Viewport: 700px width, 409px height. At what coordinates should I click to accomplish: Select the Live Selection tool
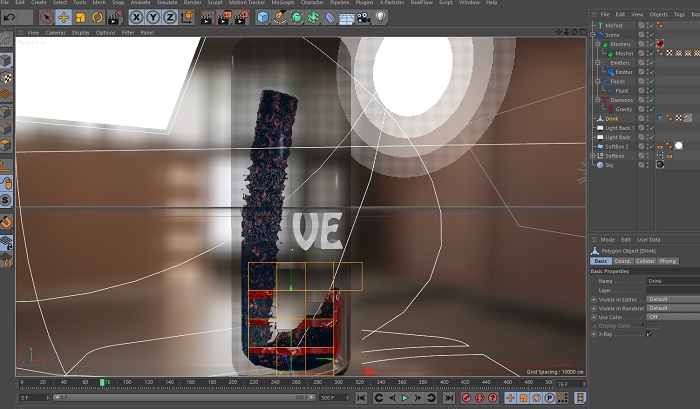pyautogui.click(x=46, y=17)
